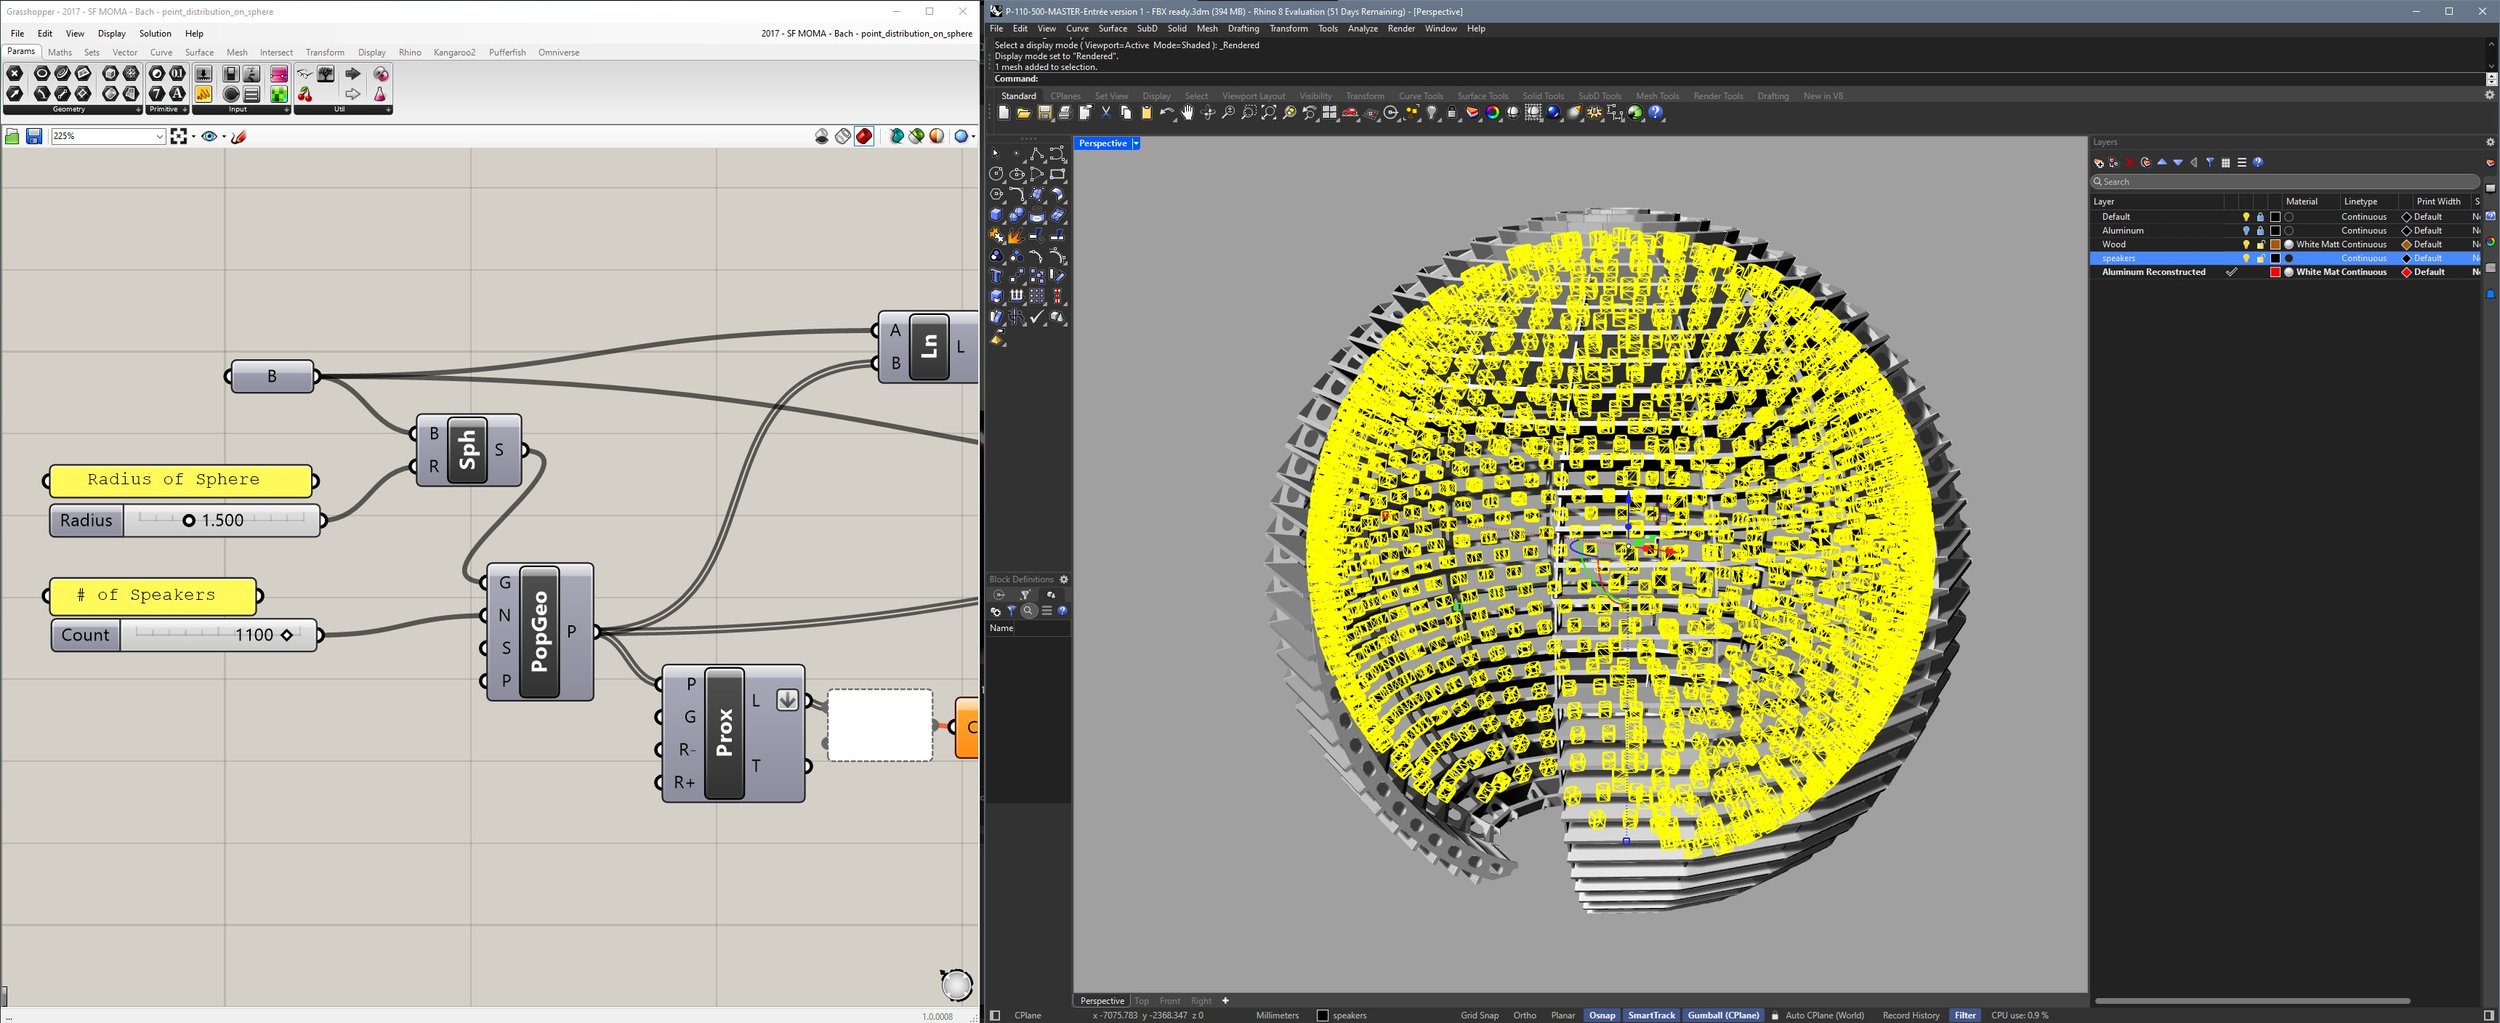Open Rhino Analyze menu
The width and height of the screenshot is (2500, 1023).
click(x=1362, y=29)
